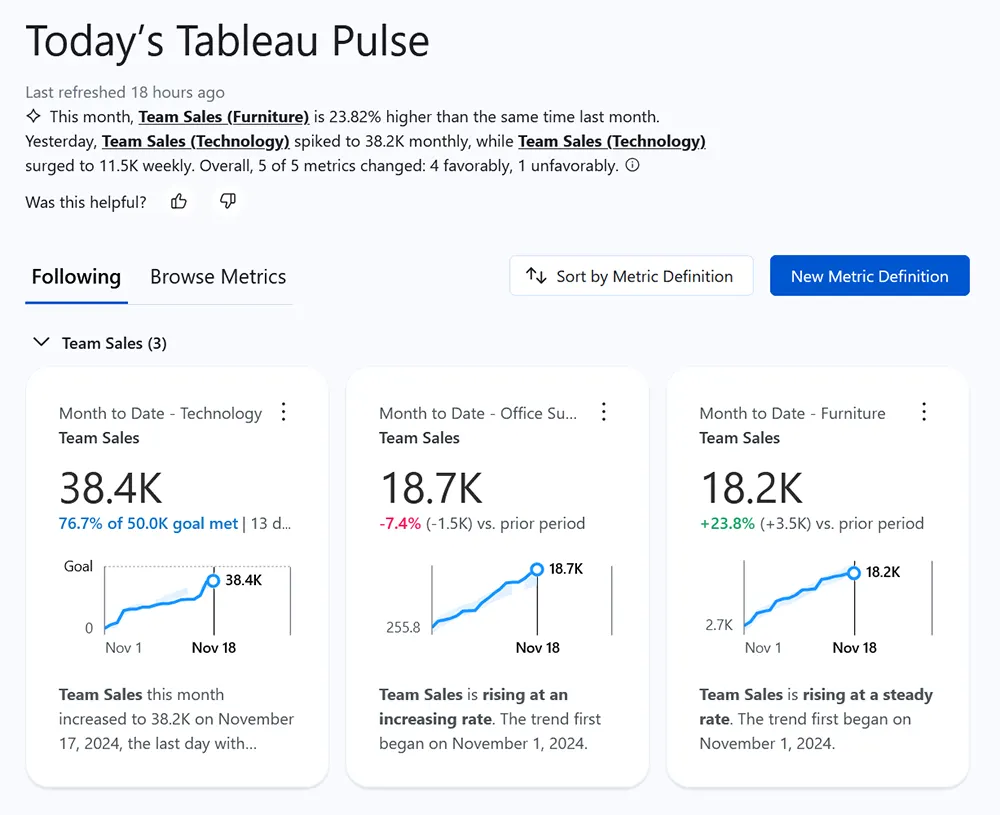
Task: Click Sort by Metric Definition button
Action: (x=631, y=275)
